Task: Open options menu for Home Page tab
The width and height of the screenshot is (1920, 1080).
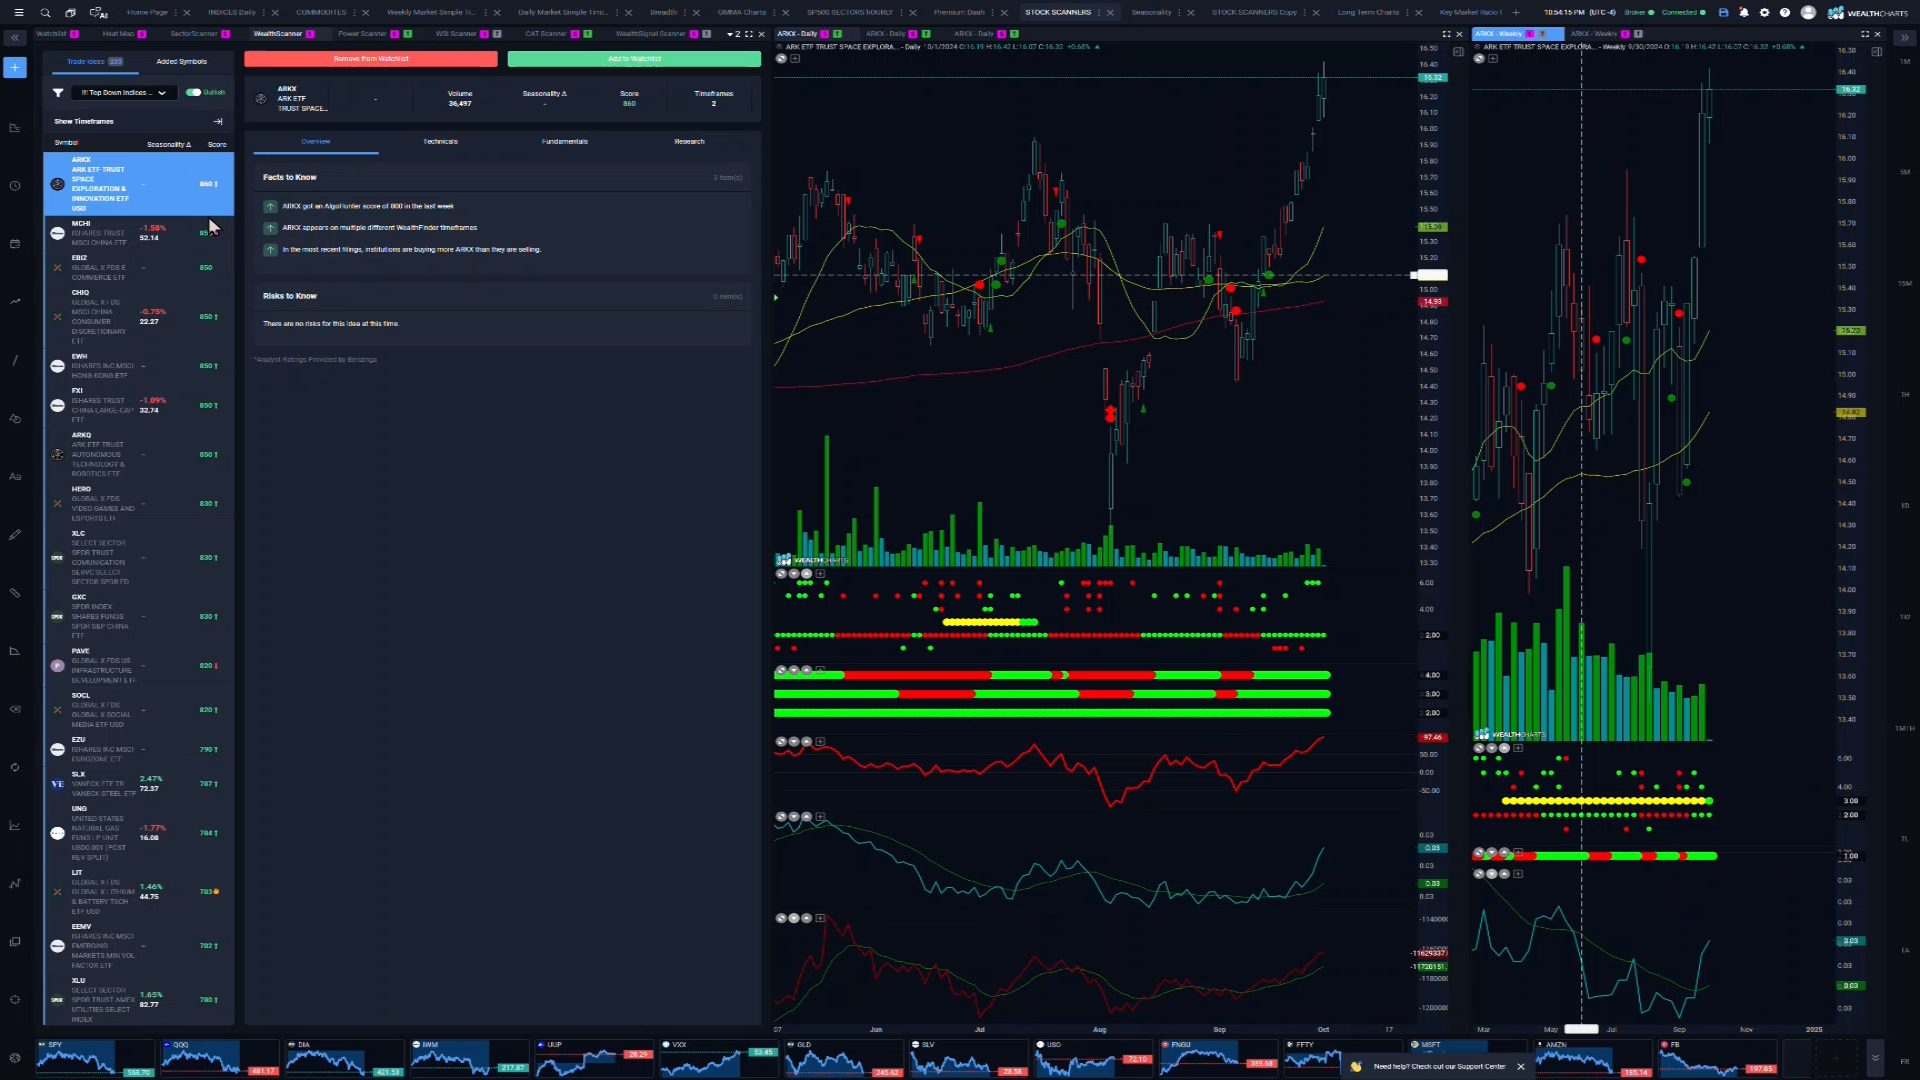Action: pos(177,13)
